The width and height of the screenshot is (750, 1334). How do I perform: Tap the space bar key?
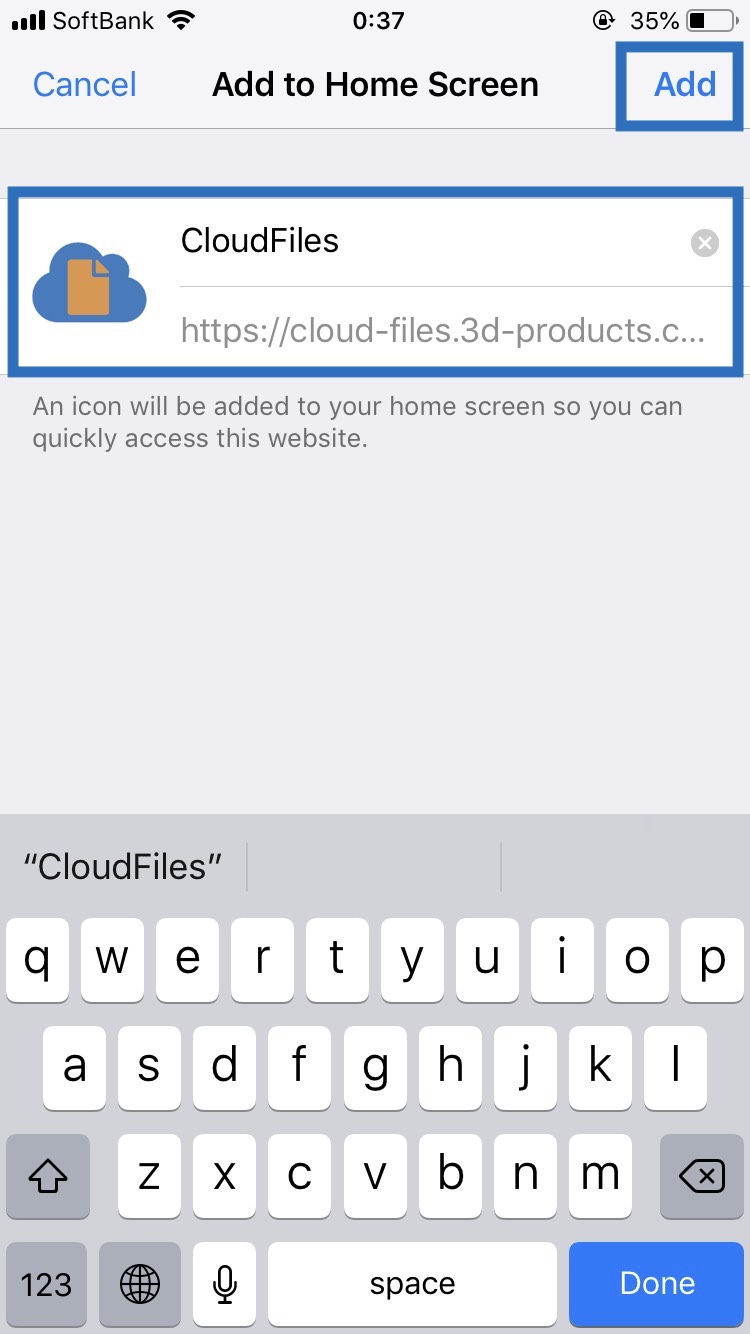click(x=412, y=1283)
